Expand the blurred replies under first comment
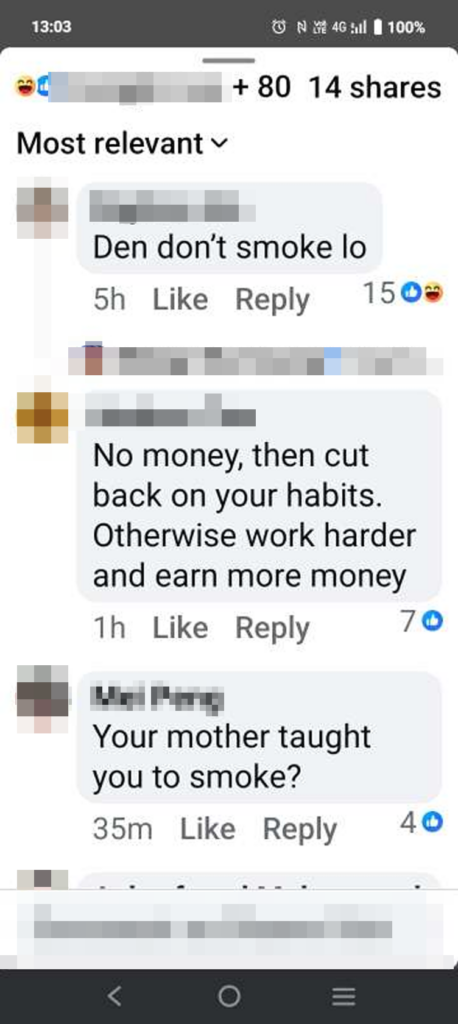This screenshot has width=458, height=1024. click(255, 361)
